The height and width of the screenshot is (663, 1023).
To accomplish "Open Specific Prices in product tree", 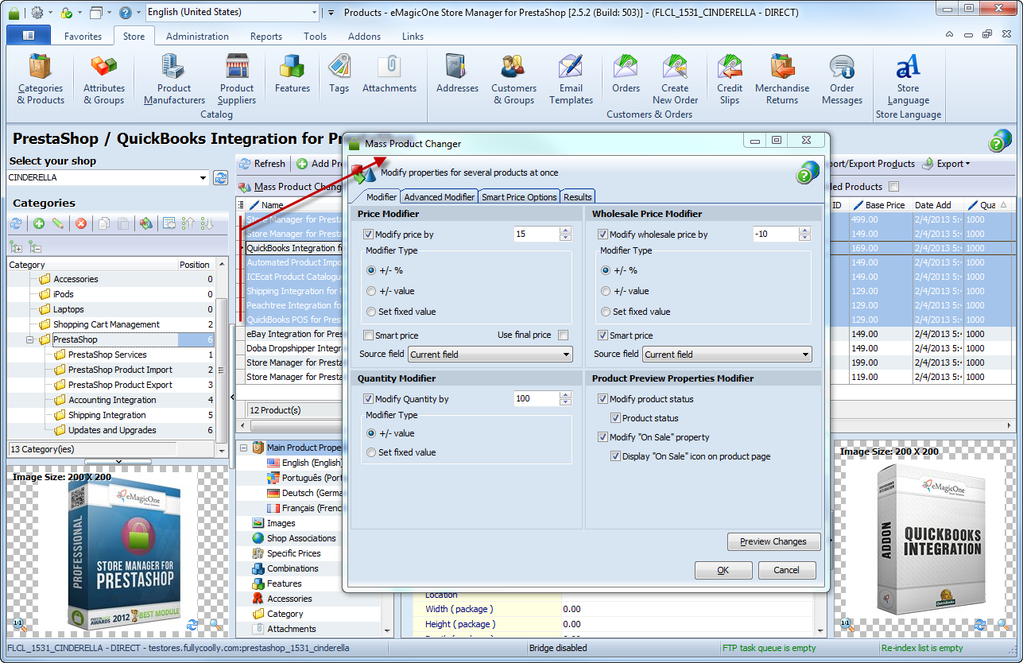I will 294,553.
